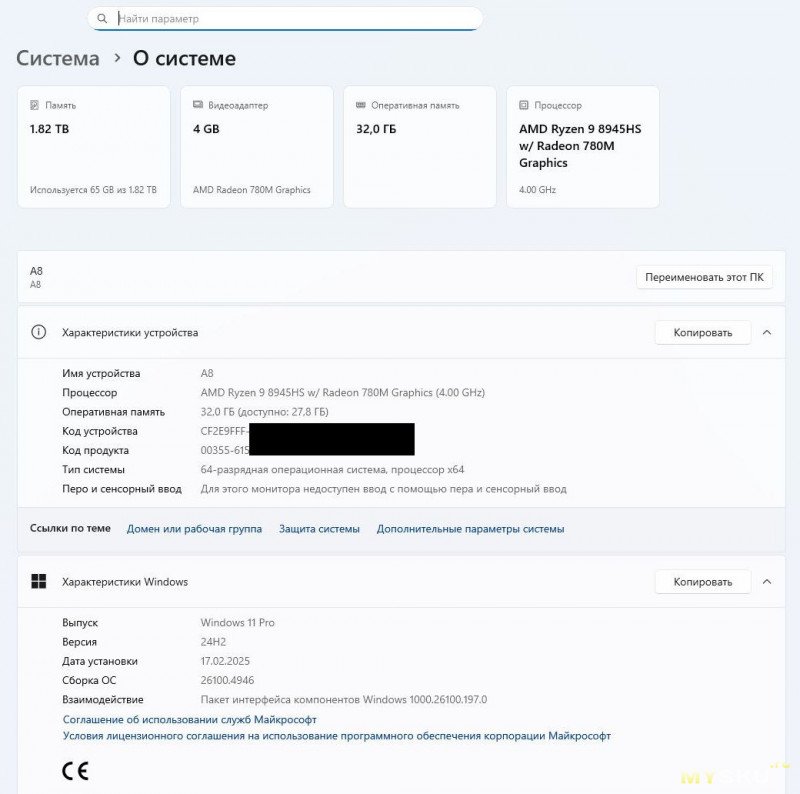Viewport: 800px width, 794px height.
Task: Select device name value "A8"
Action: click(x=207, y=374)
